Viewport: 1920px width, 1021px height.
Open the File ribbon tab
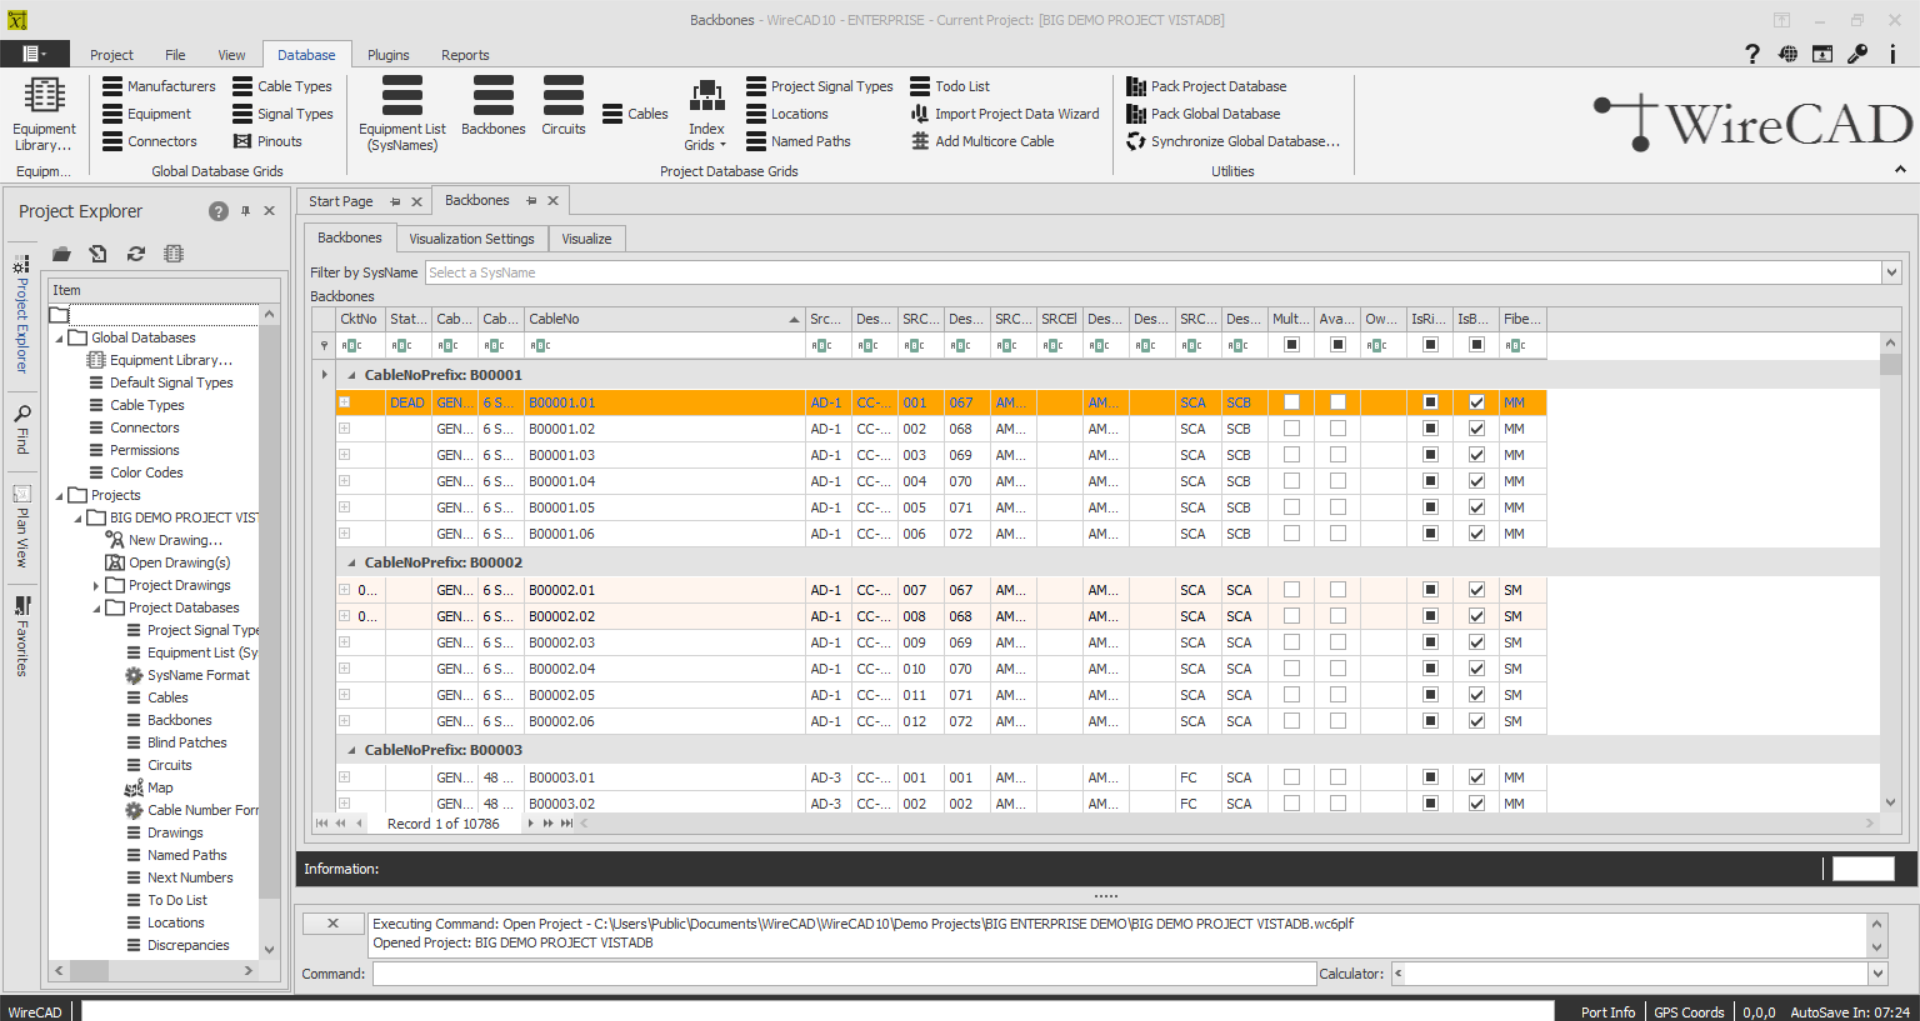pyautogui.click(x=175, y=55)
